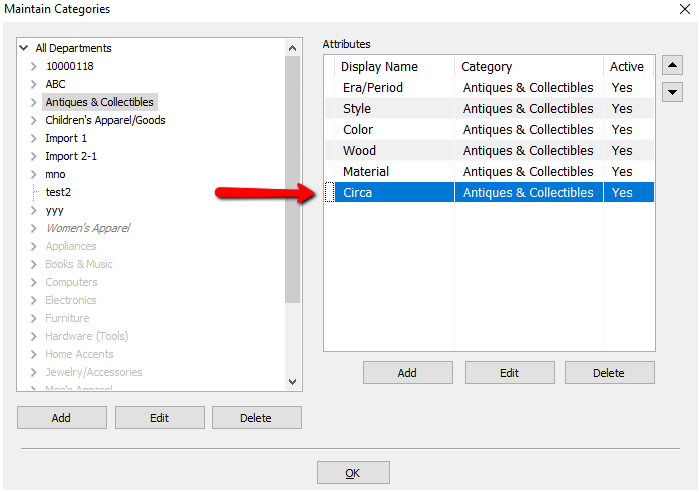Expand the Home Accents node
Viewport: 699px width, 492px height.
click(x=34, y=354)
